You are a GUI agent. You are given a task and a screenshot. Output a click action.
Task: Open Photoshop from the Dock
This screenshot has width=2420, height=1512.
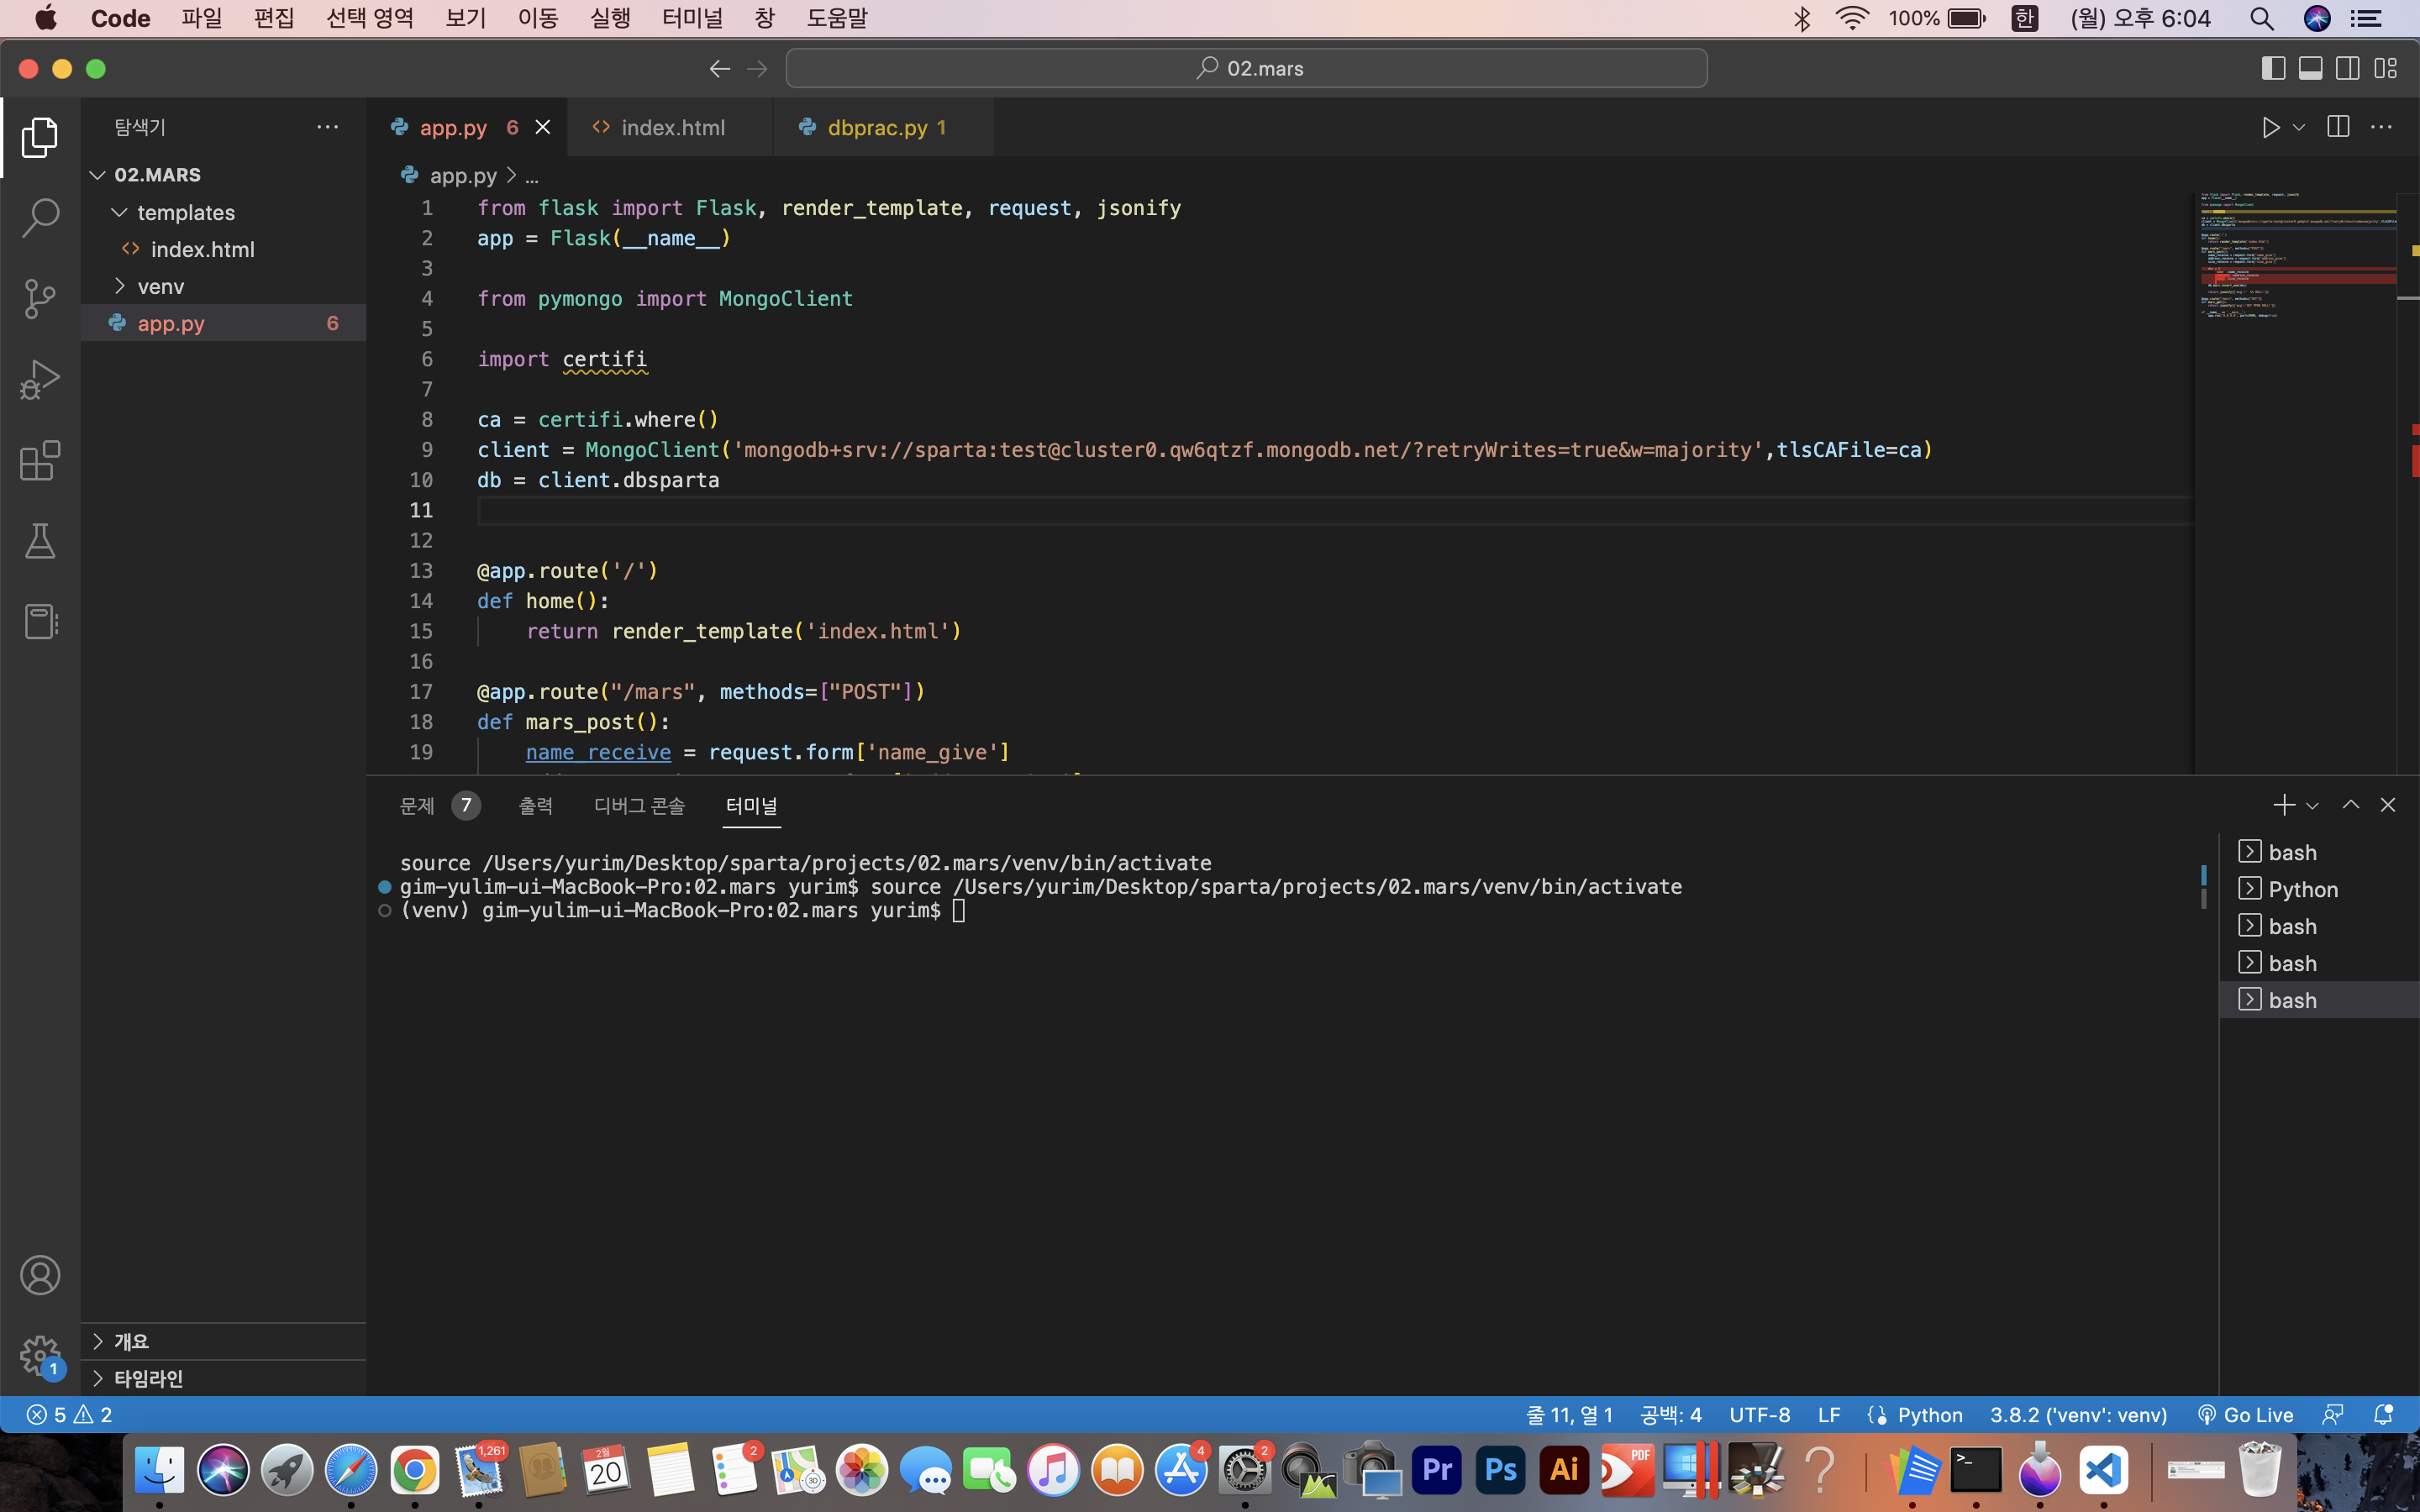point(1500,1470)
